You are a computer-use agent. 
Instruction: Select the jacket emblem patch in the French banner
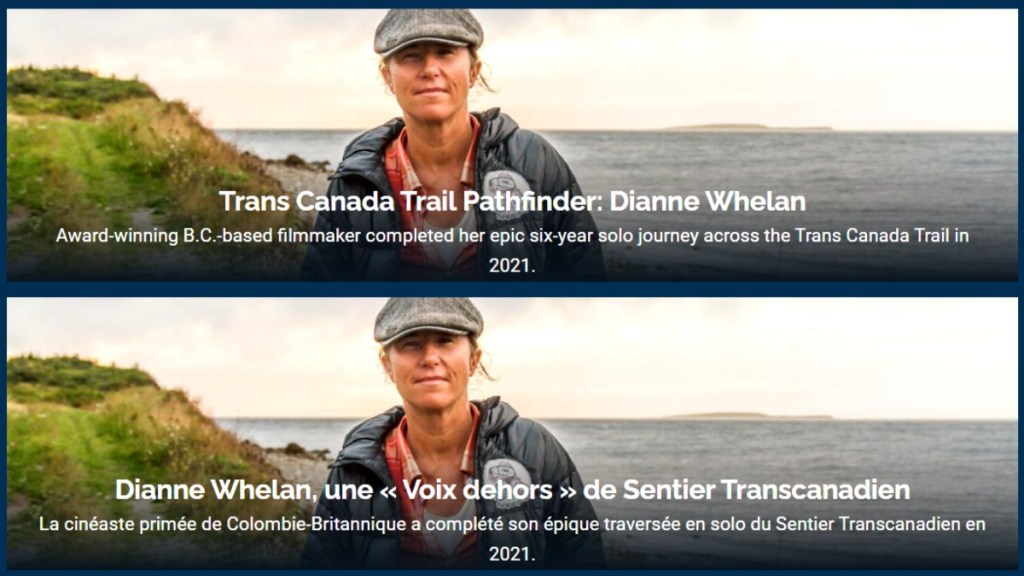[507, 479]
